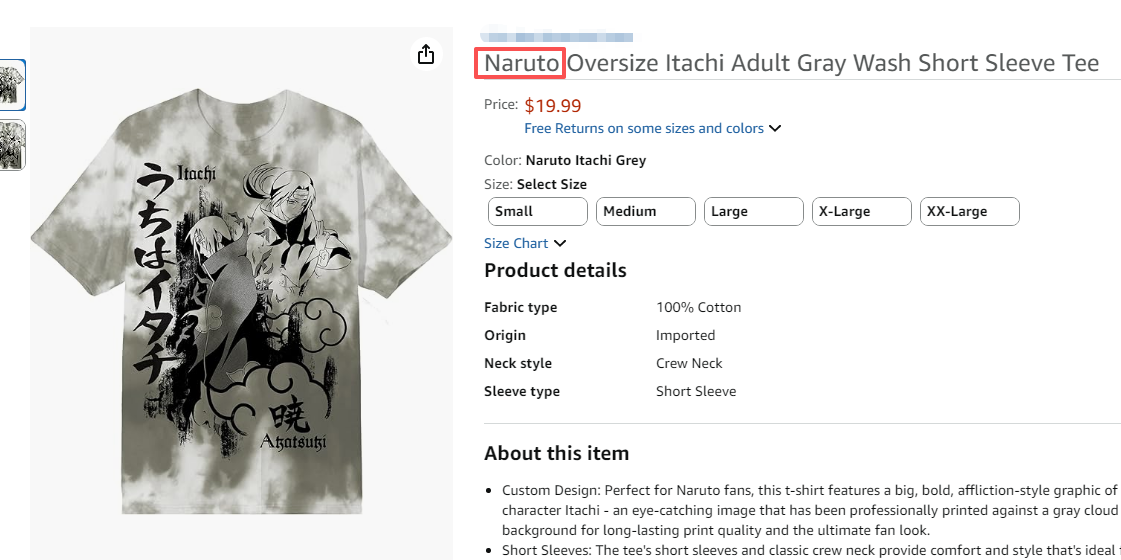Click the share icon above the shirt

click(x=426, y=54)
